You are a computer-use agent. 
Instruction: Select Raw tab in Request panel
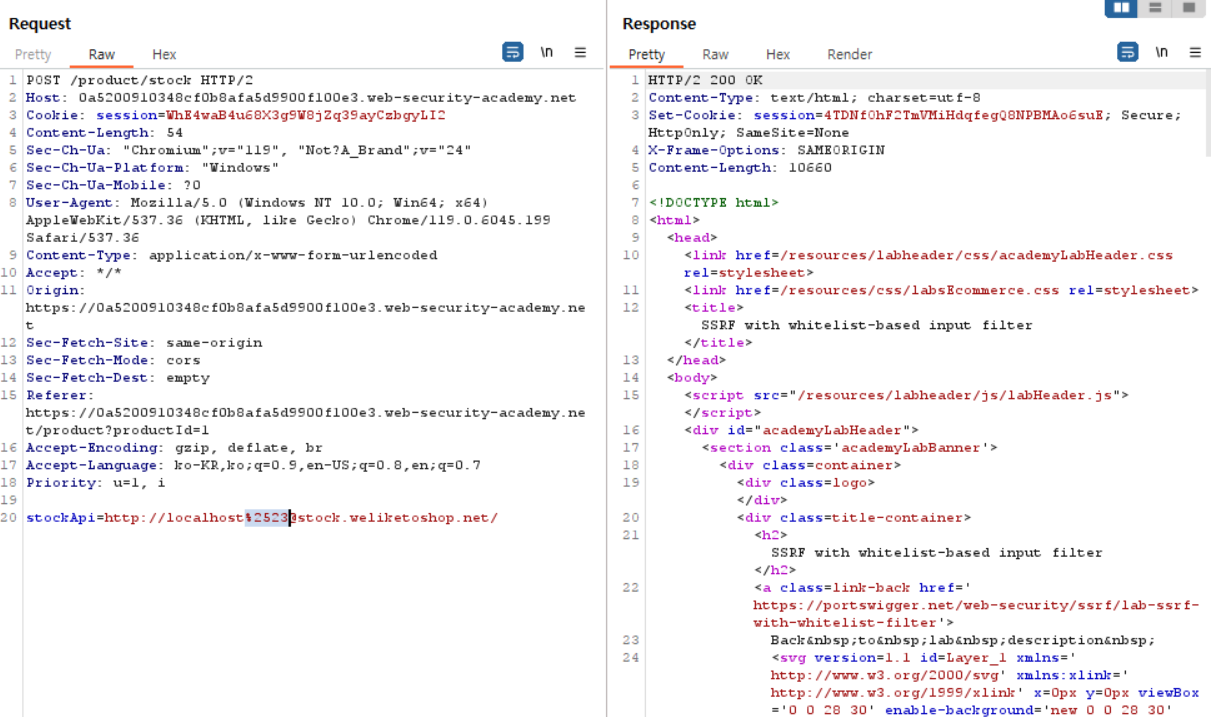pos(102,55)
